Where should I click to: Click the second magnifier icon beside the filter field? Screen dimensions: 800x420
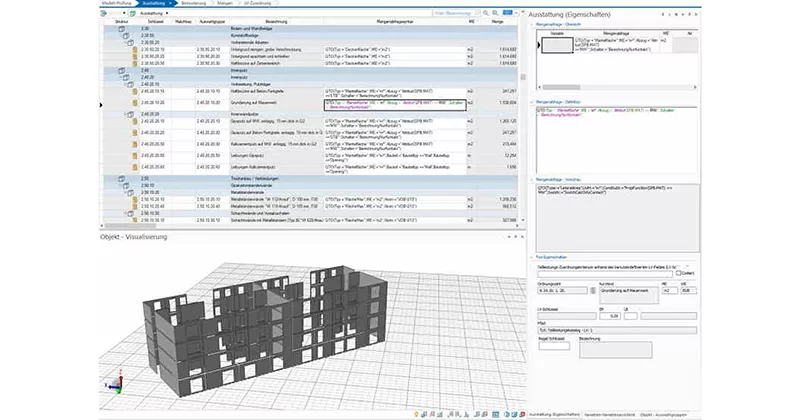495,13
